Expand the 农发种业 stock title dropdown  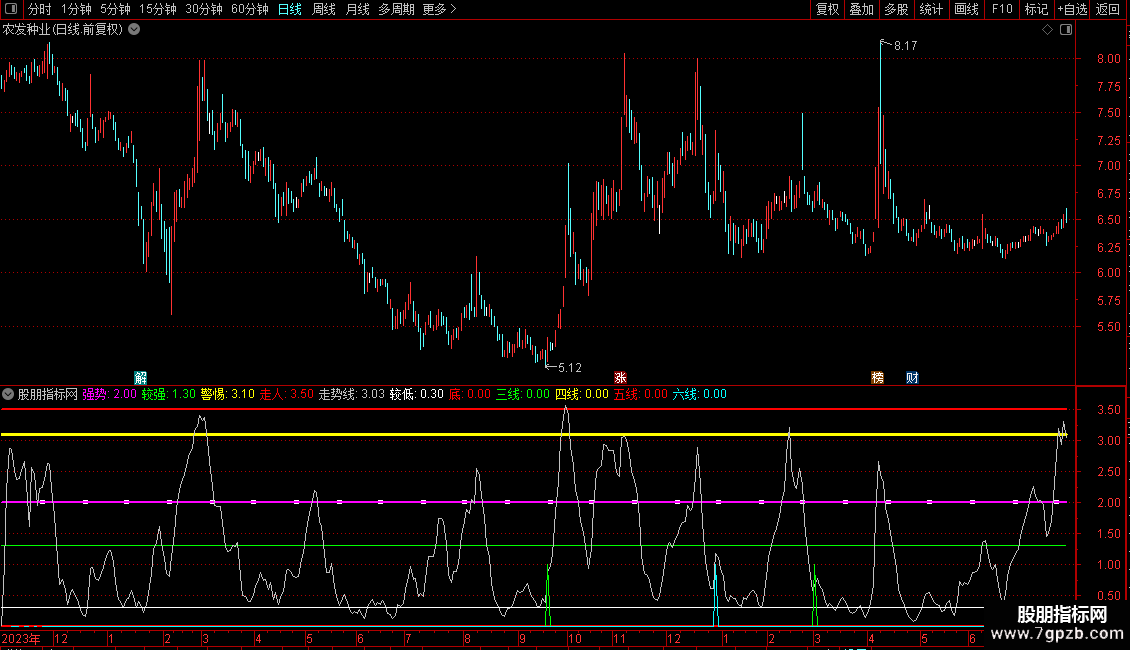[x=135, y=29]
